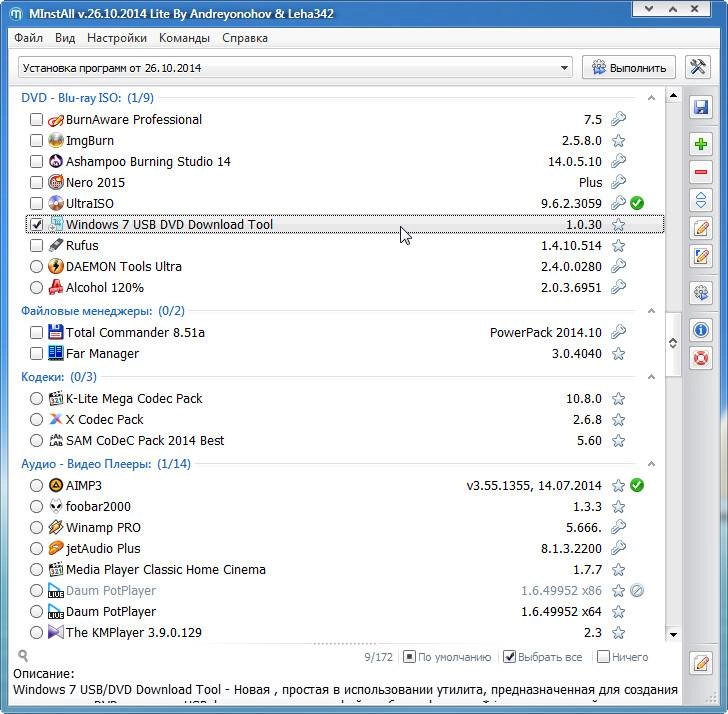This screenshot has width=728, height=714.
Task: Open the Установка программ preset dropdown
Action: (295, 68)
